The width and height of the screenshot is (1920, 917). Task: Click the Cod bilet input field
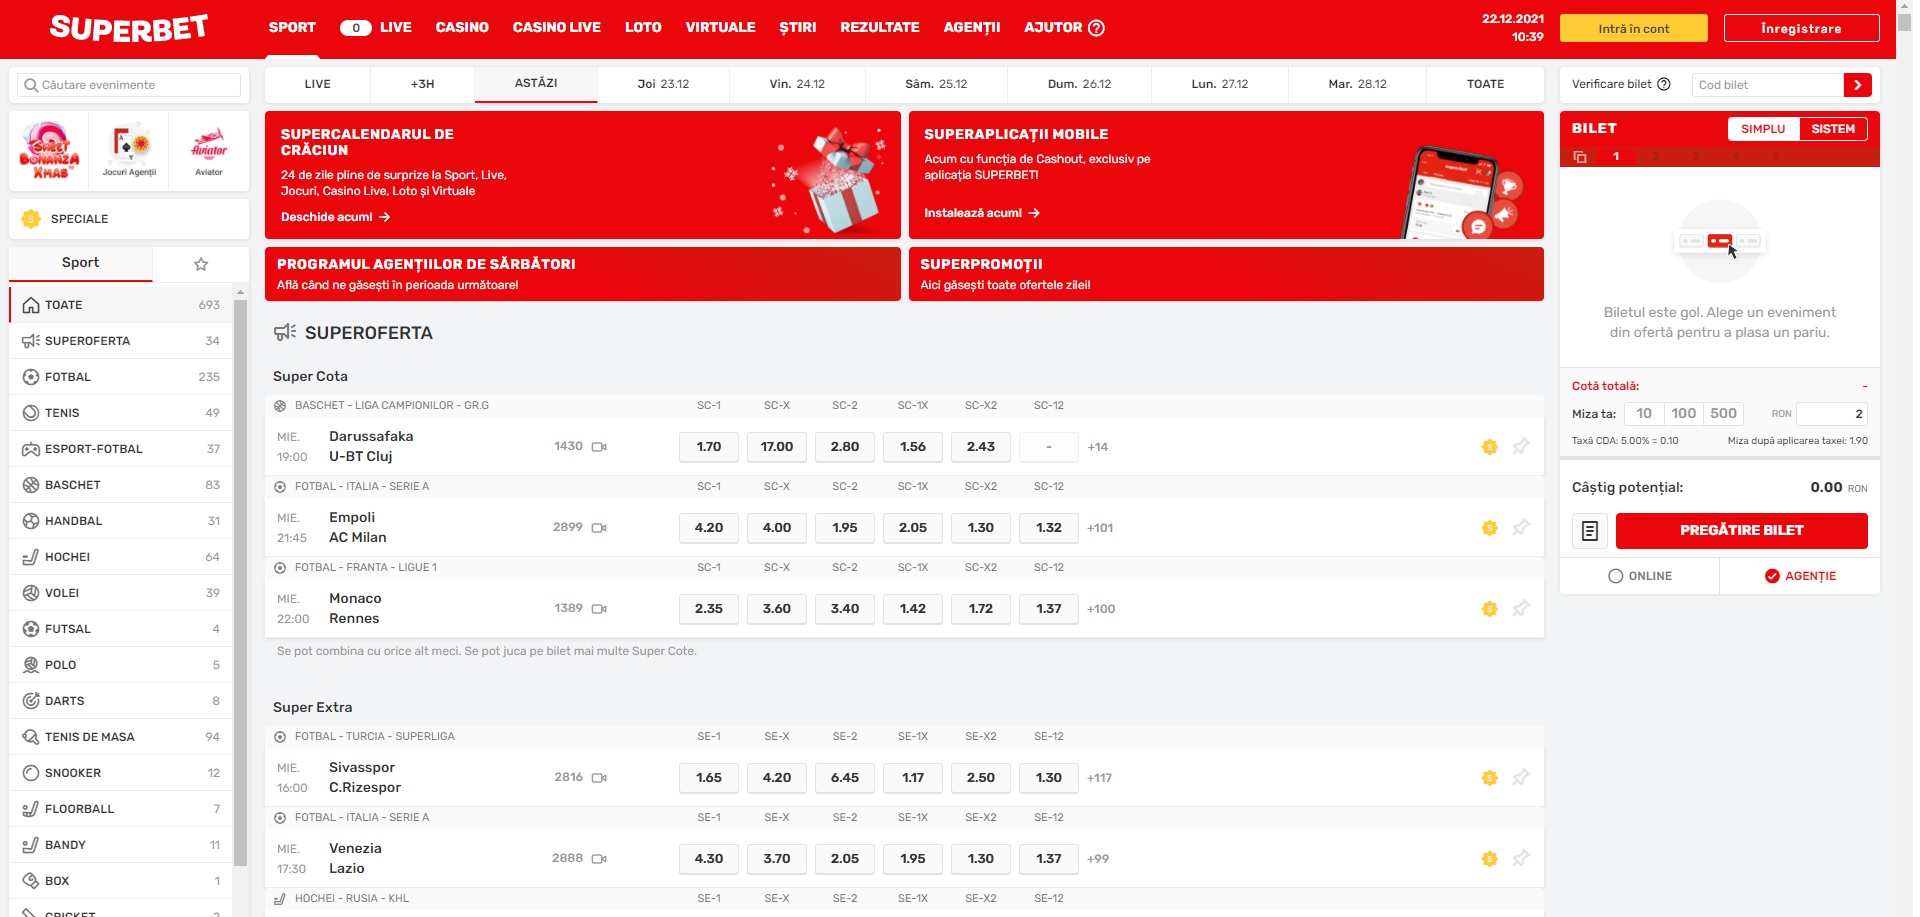pos(1767,85)
